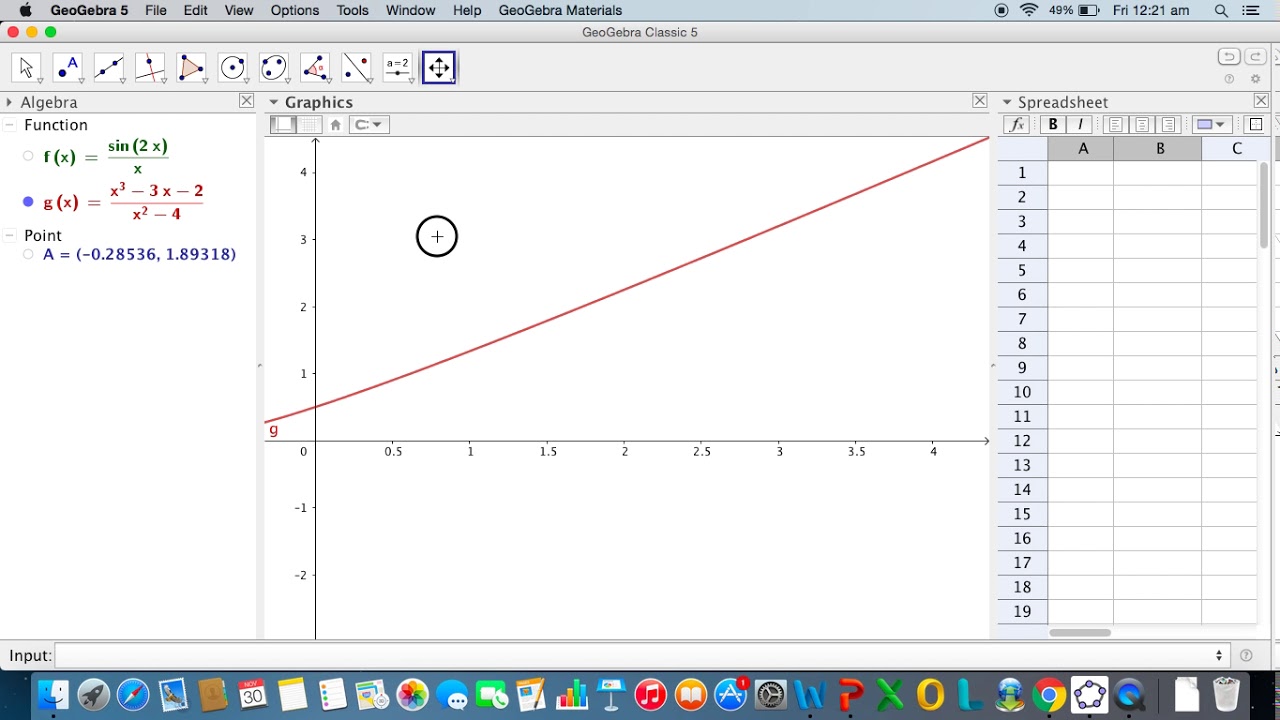Reset Graphics view to standard home view

click(x=335, y=125)
